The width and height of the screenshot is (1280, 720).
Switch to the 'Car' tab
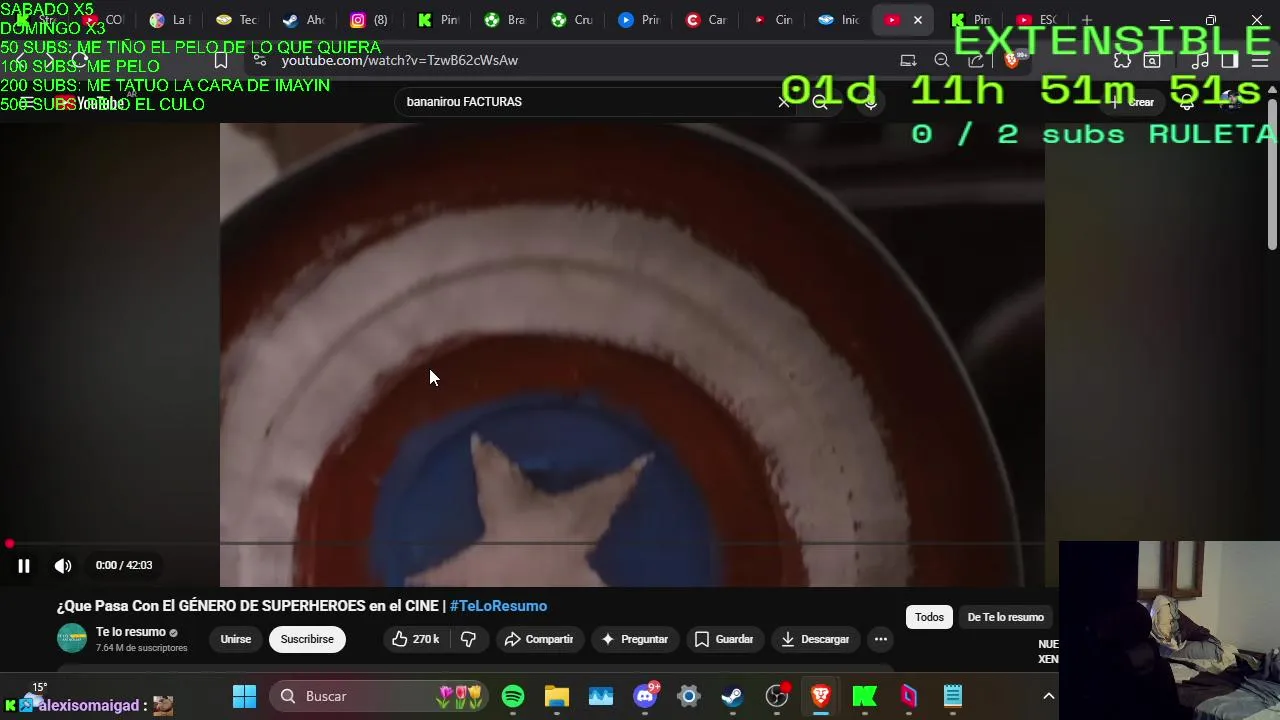pyautogui.click(x=705, y=20)
